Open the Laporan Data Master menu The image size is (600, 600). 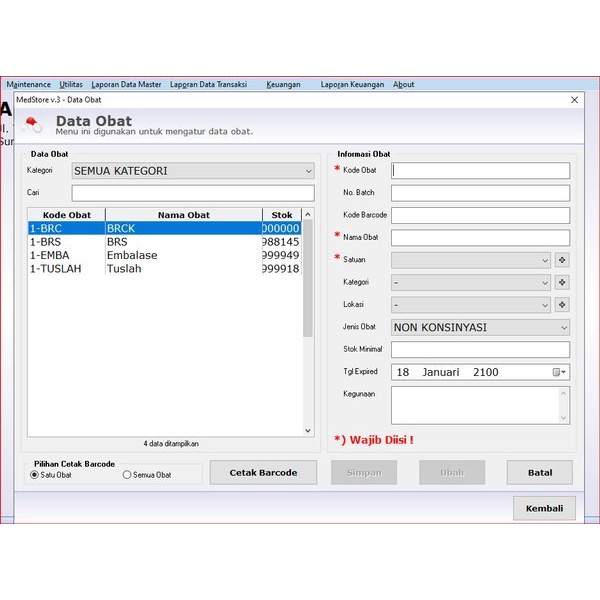coord(126,84)
